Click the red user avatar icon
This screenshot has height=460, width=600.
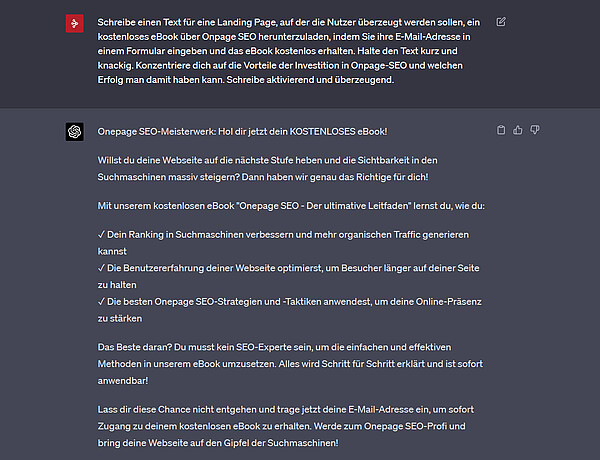(75, 23)
